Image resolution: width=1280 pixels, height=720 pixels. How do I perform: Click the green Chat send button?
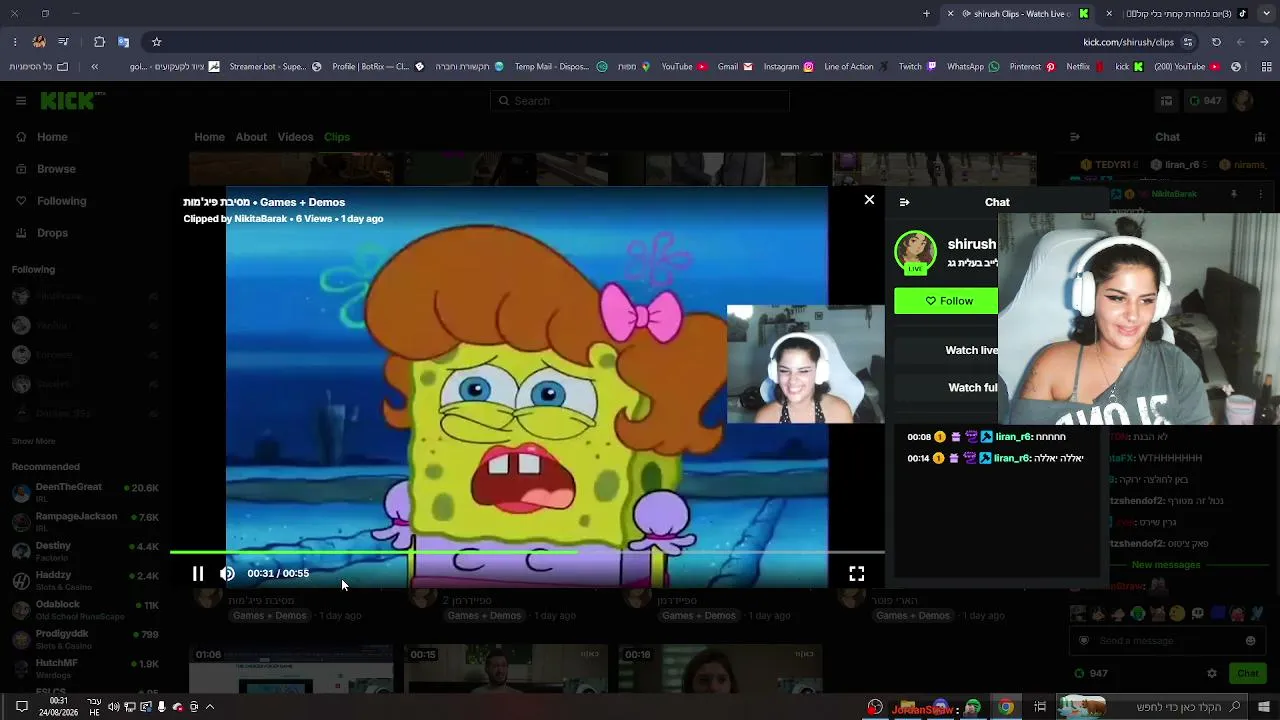pyautogui.click(x=1247, y=673)
